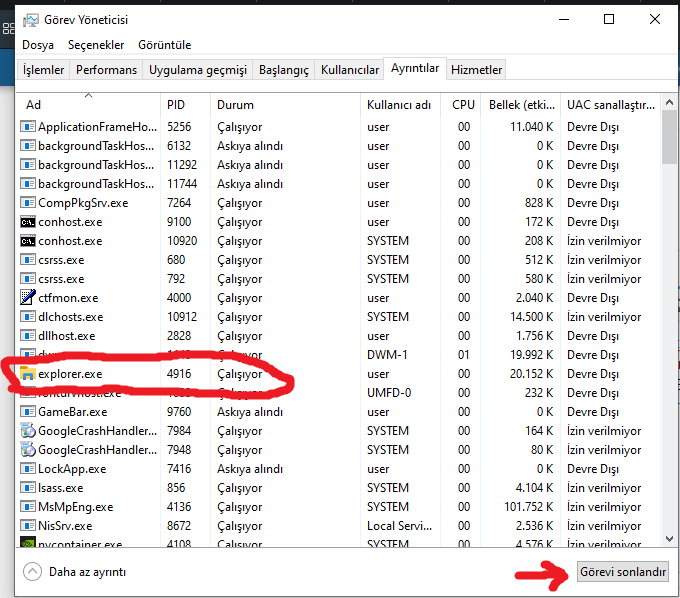Click the MsMpEng.exe process icon
This screenshot has height=598, width=680.
pos(28,507)
